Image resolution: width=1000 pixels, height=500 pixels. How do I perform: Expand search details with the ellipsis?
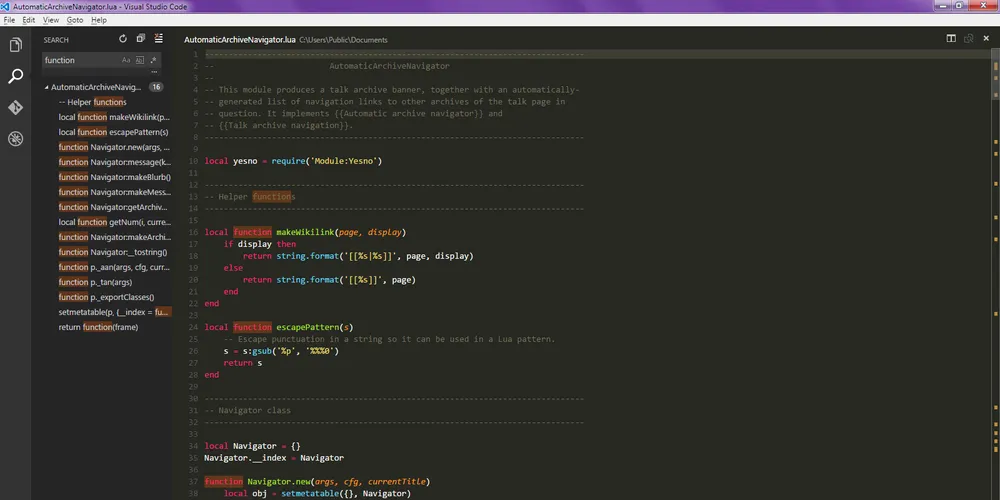(x=154, y=72)
